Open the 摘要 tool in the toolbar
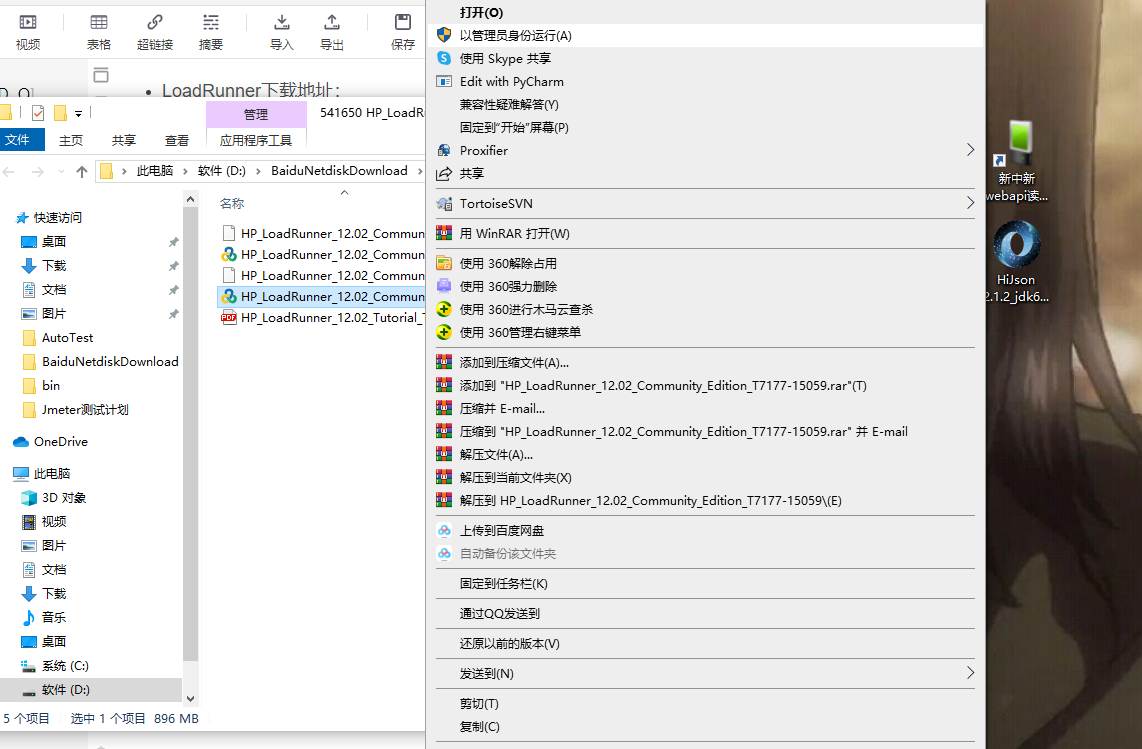This screenshot has height=749, width=1142. pyautogui.click(x=210, y=22)
